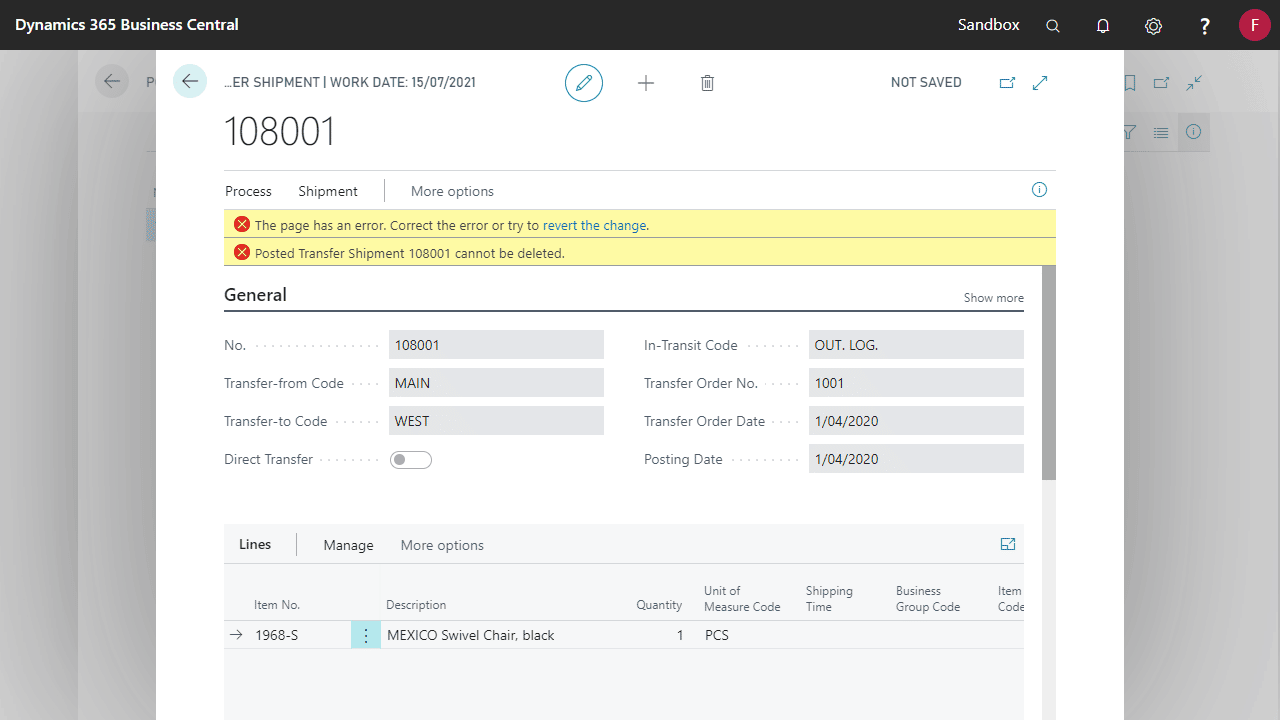Click the Description column header
Image resolution: width=1280 pixels, height=720 pixels.
coord(416,605)
